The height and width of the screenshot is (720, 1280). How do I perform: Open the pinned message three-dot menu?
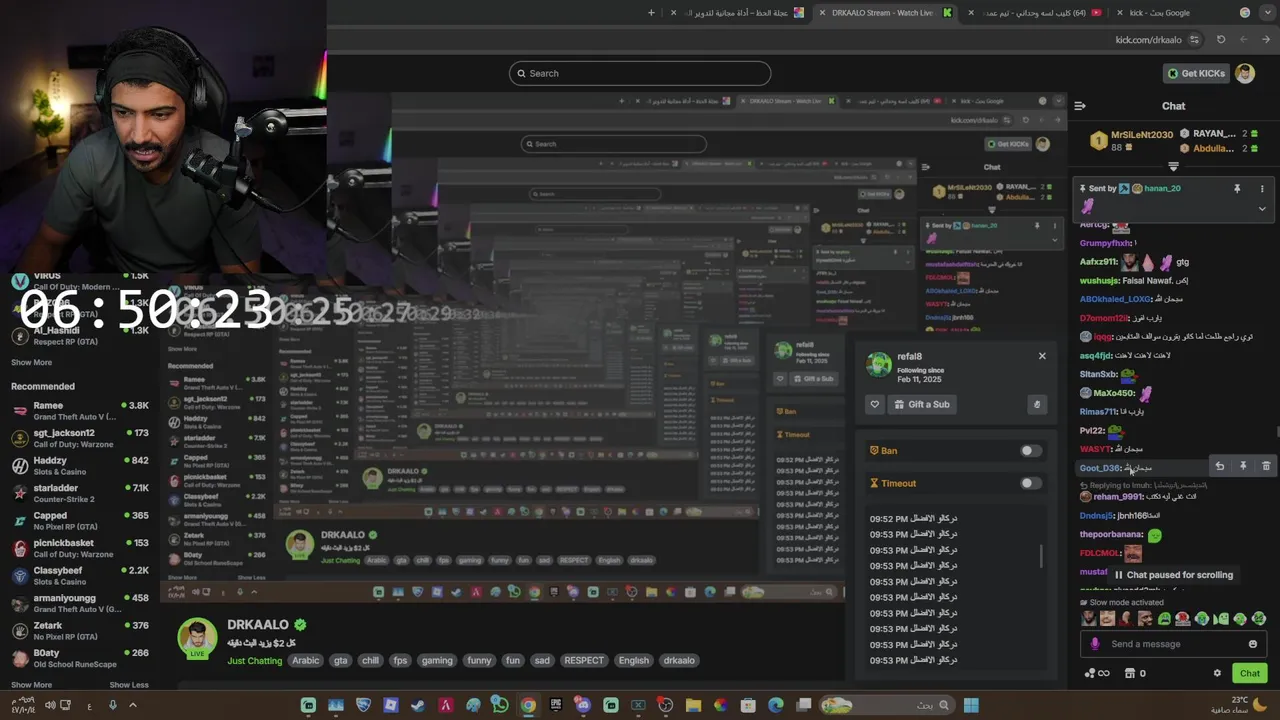tap(1262, 189)
